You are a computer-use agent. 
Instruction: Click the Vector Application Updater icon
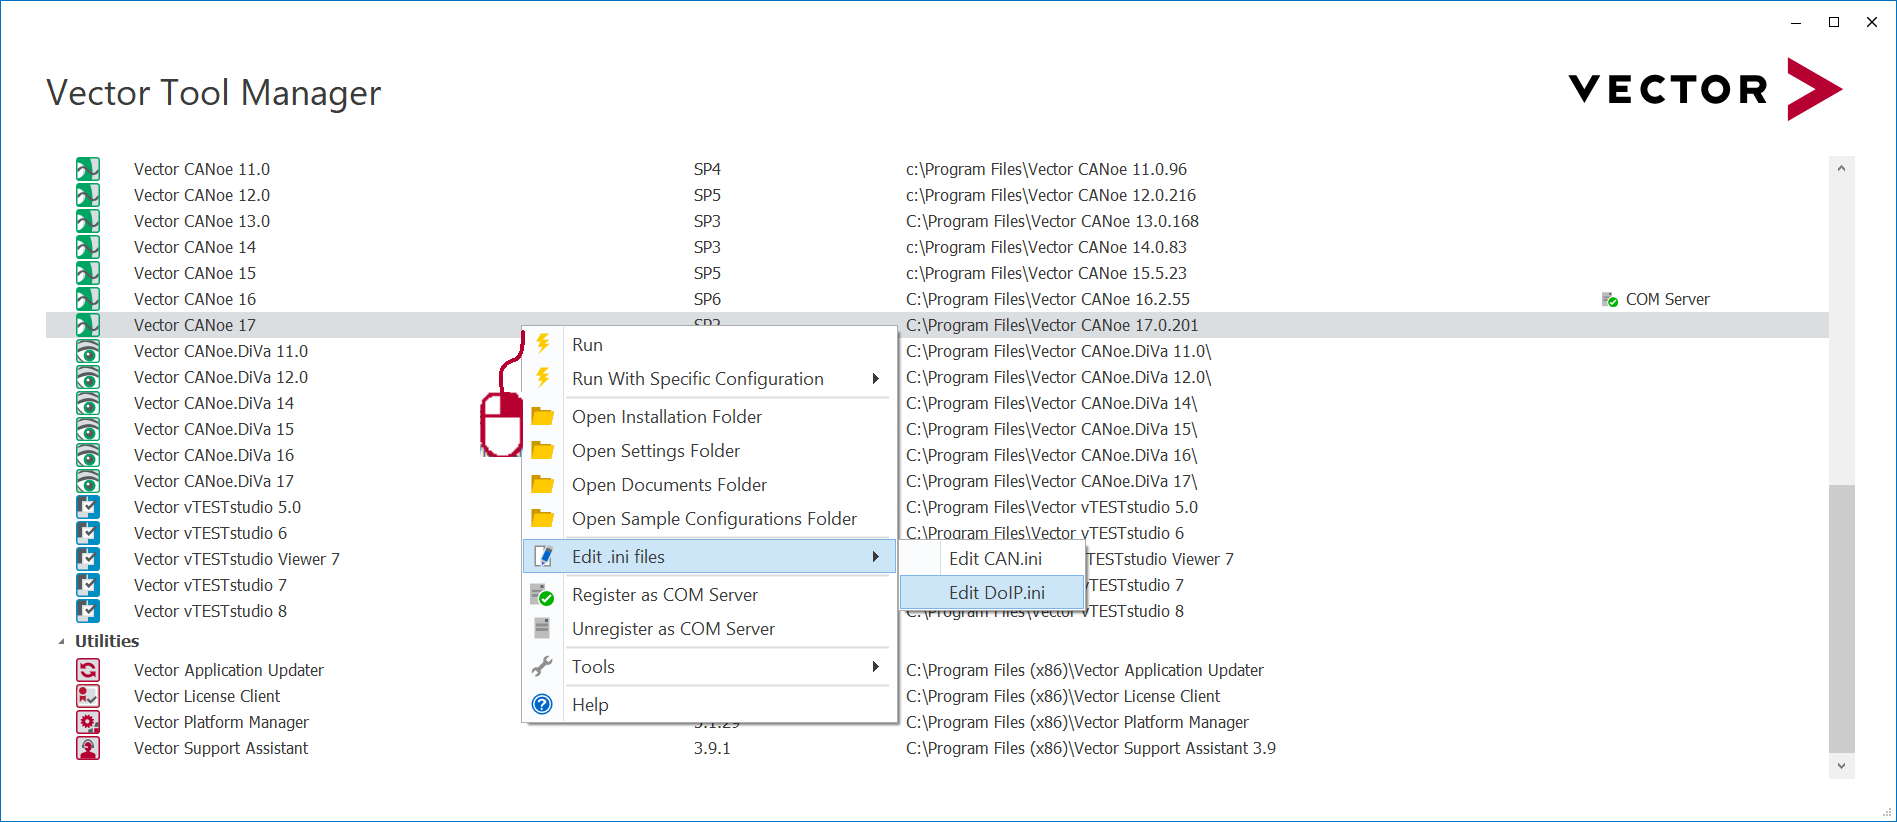(88, 670)
